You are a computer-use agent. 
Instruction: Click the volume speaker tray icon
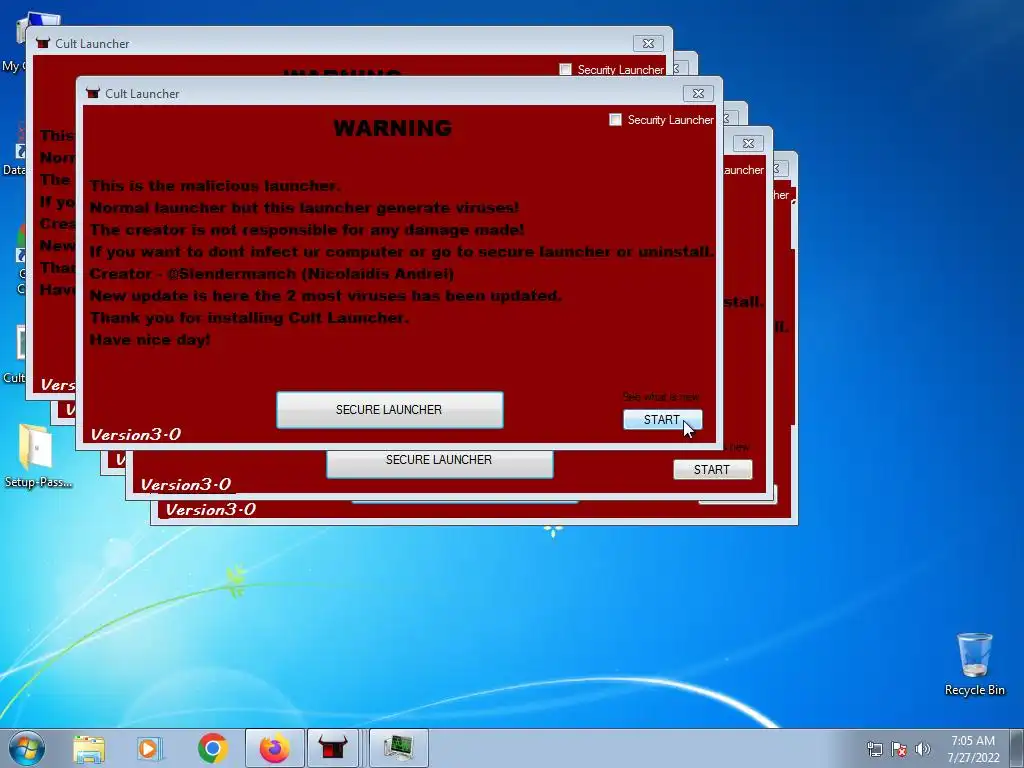point(922,749)
